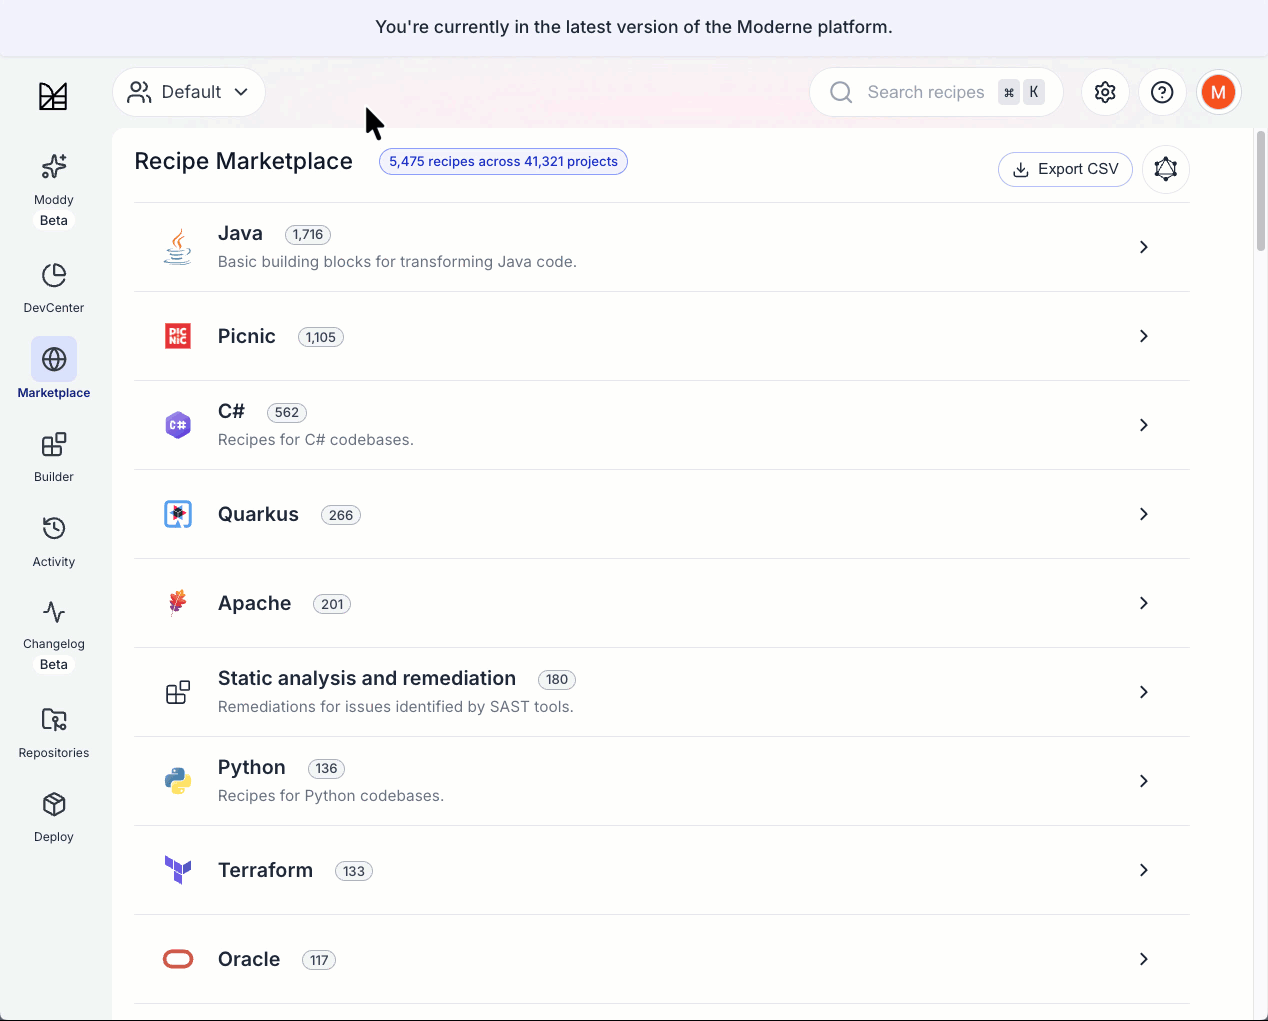
Task: Open Changelog Beta in sidebar
Action: 54,635
